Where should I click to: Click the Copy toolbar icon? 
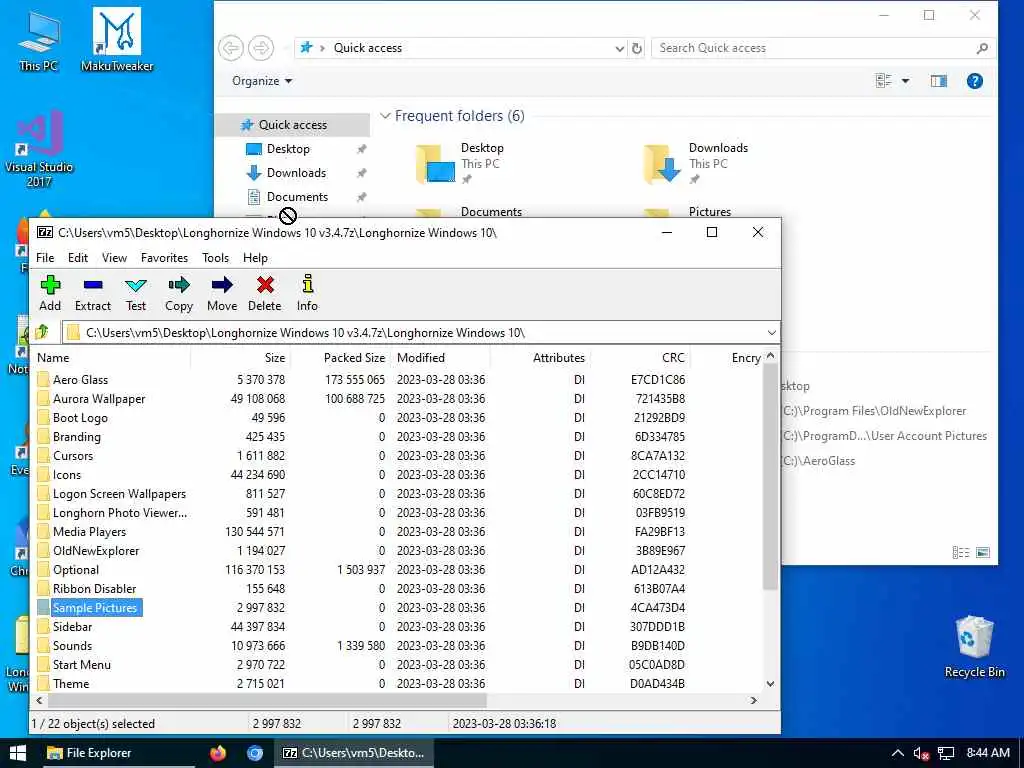pyautogui.click(x=178, y=293)
